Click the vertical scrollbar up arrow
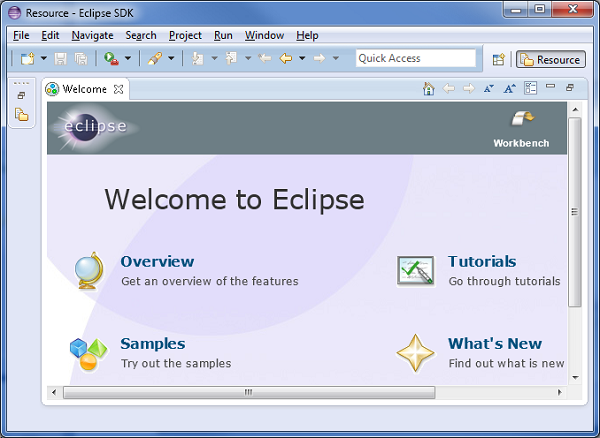 575,109
